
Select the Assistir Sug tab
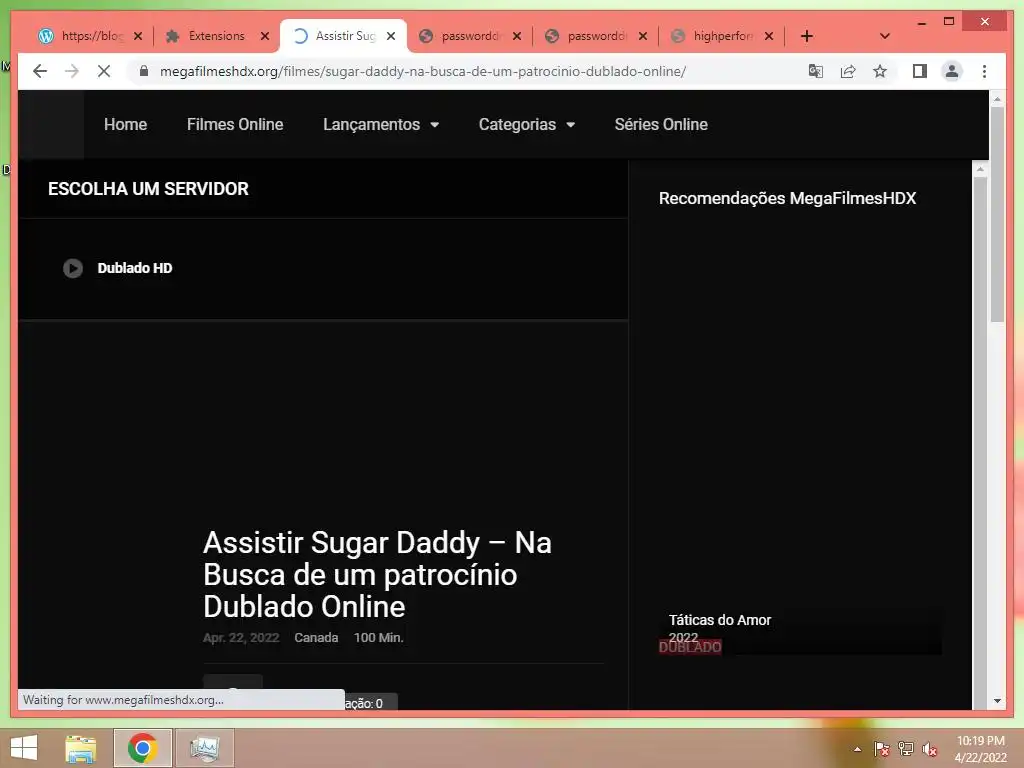345,36
